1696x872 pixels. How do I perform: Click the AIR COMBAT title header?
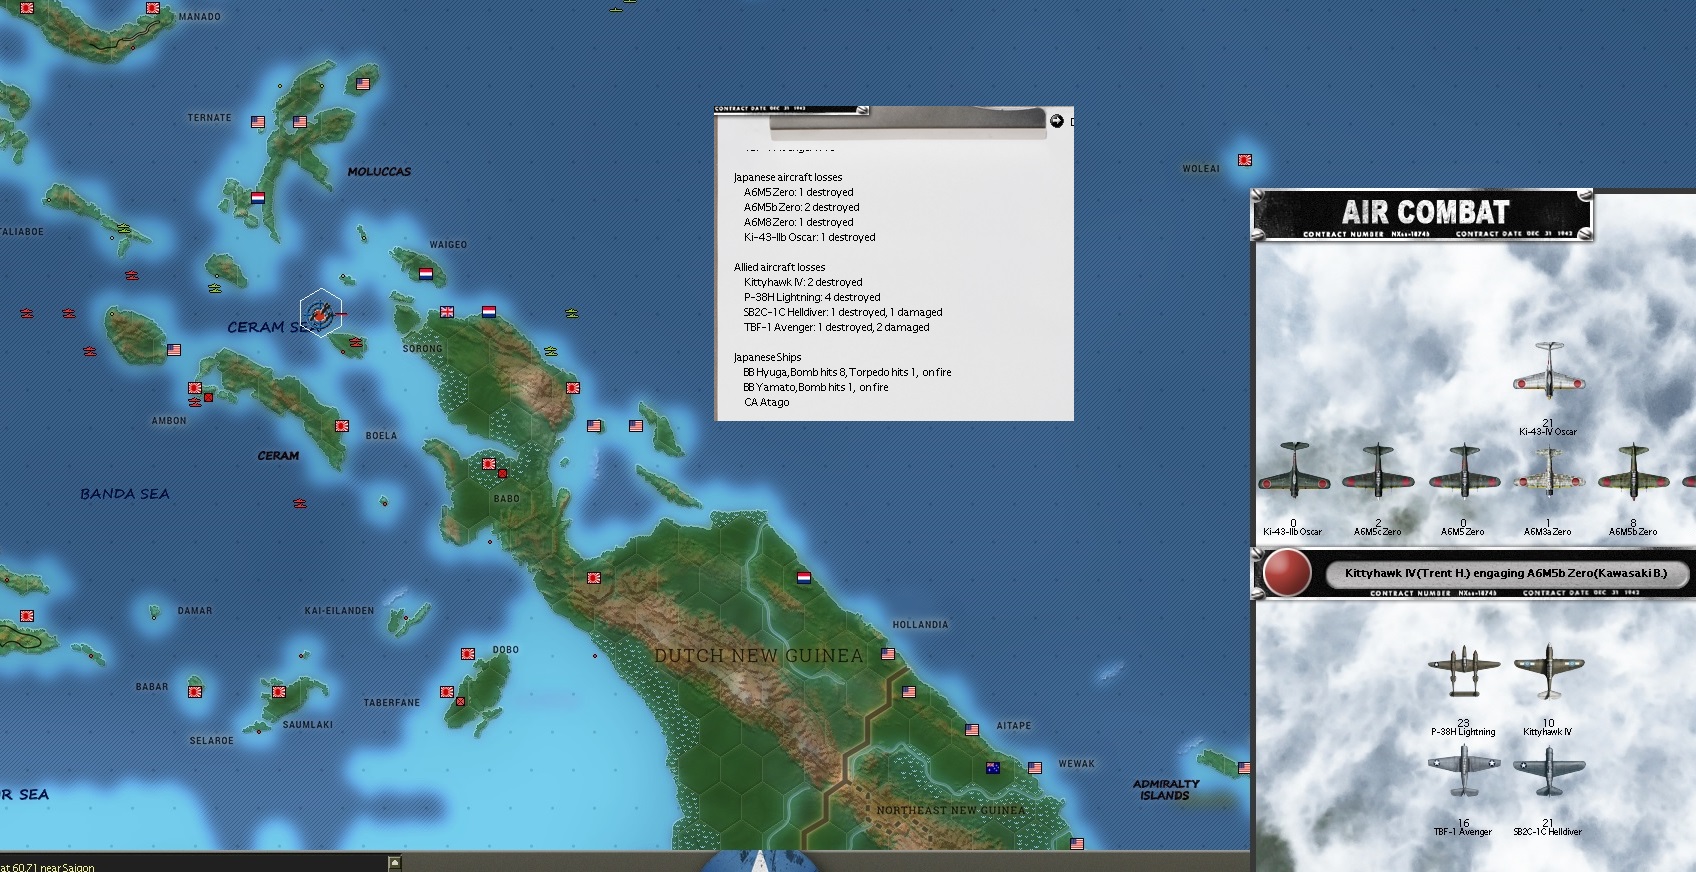point(1424,213)
